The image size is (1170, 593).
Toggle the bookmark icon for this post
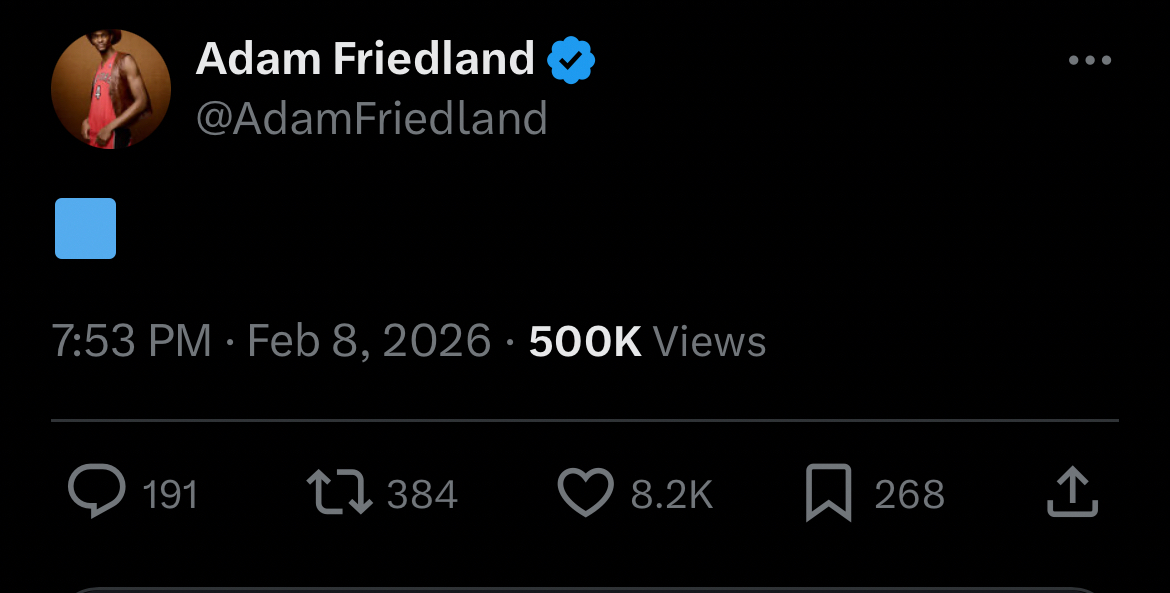point(828,494)
